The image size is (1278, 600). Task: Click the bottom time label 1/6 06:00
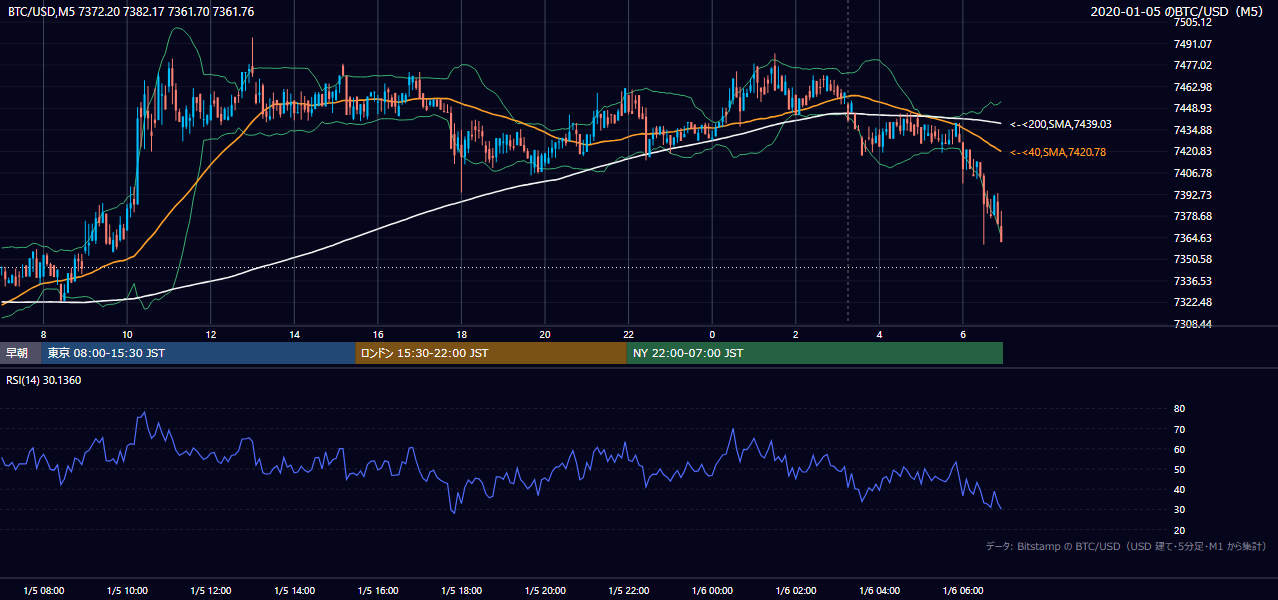click(962, 591)
